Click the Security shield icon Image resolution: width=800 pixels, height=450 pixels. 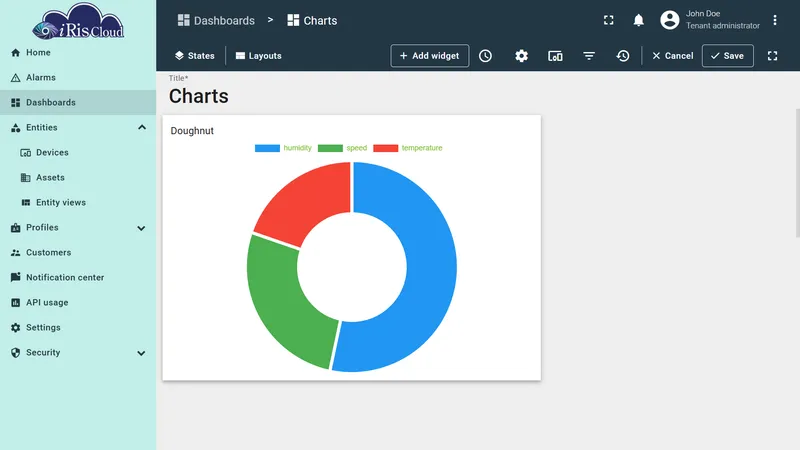(x=16, y=353)
